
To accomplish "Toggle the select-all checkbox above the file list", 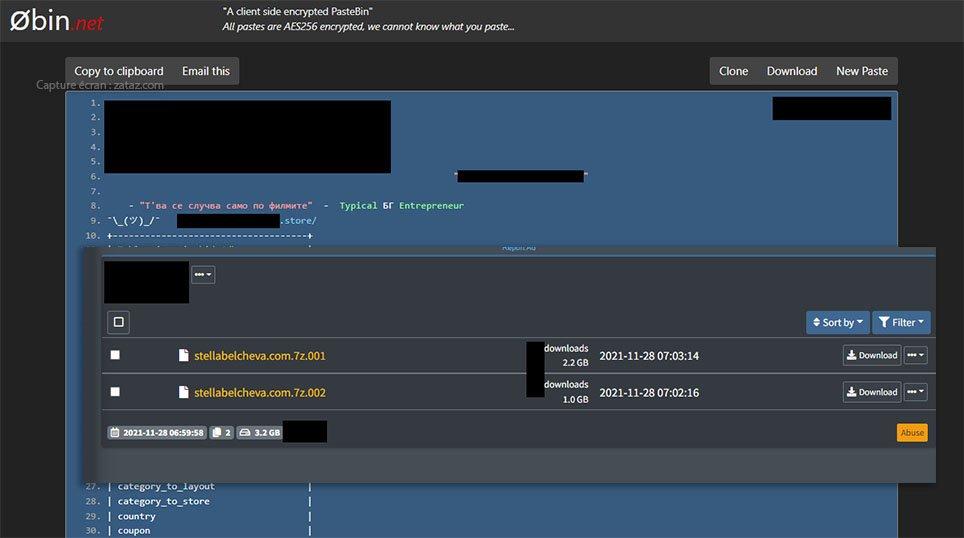I will tap(119, 322).
